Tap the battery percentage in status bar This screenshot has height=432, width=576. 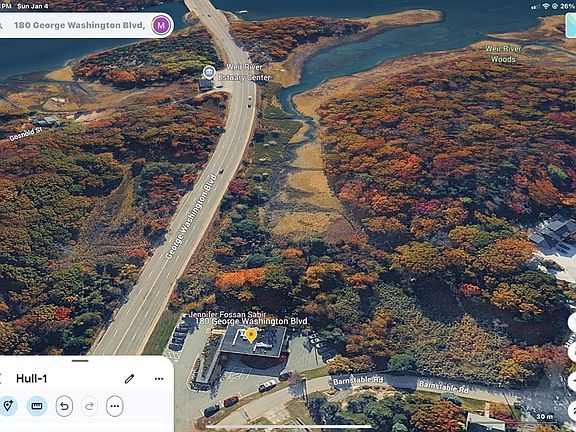[x=568, y=6]
